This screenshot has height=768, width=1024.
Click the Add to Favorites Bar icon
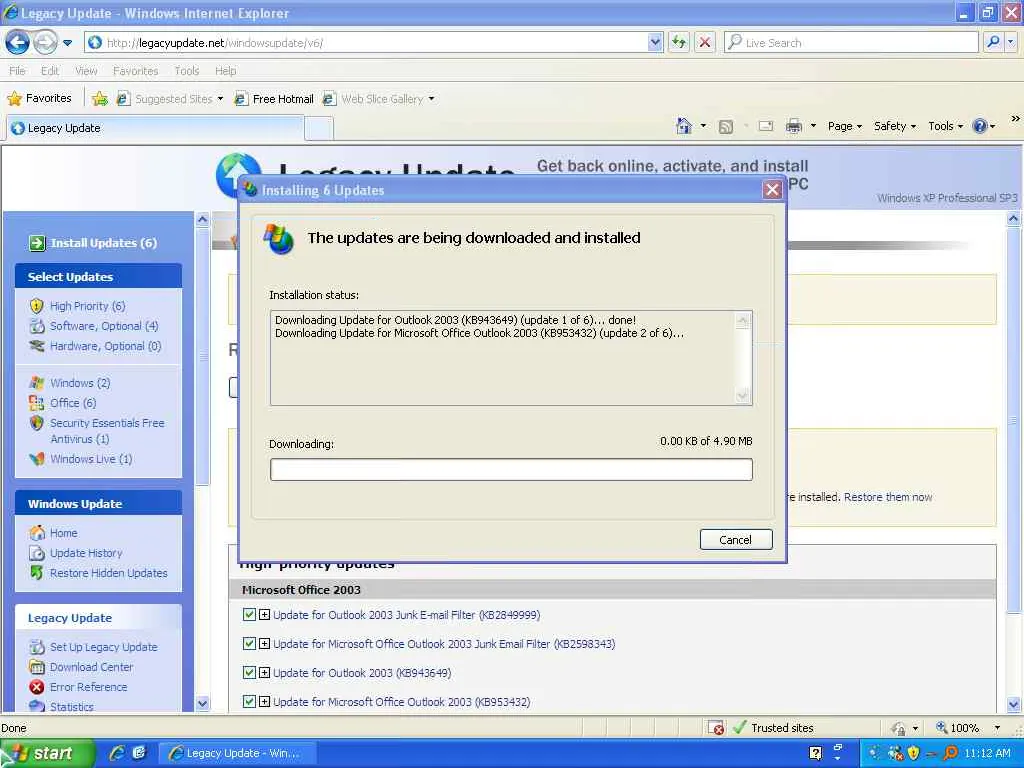point(100,99)
